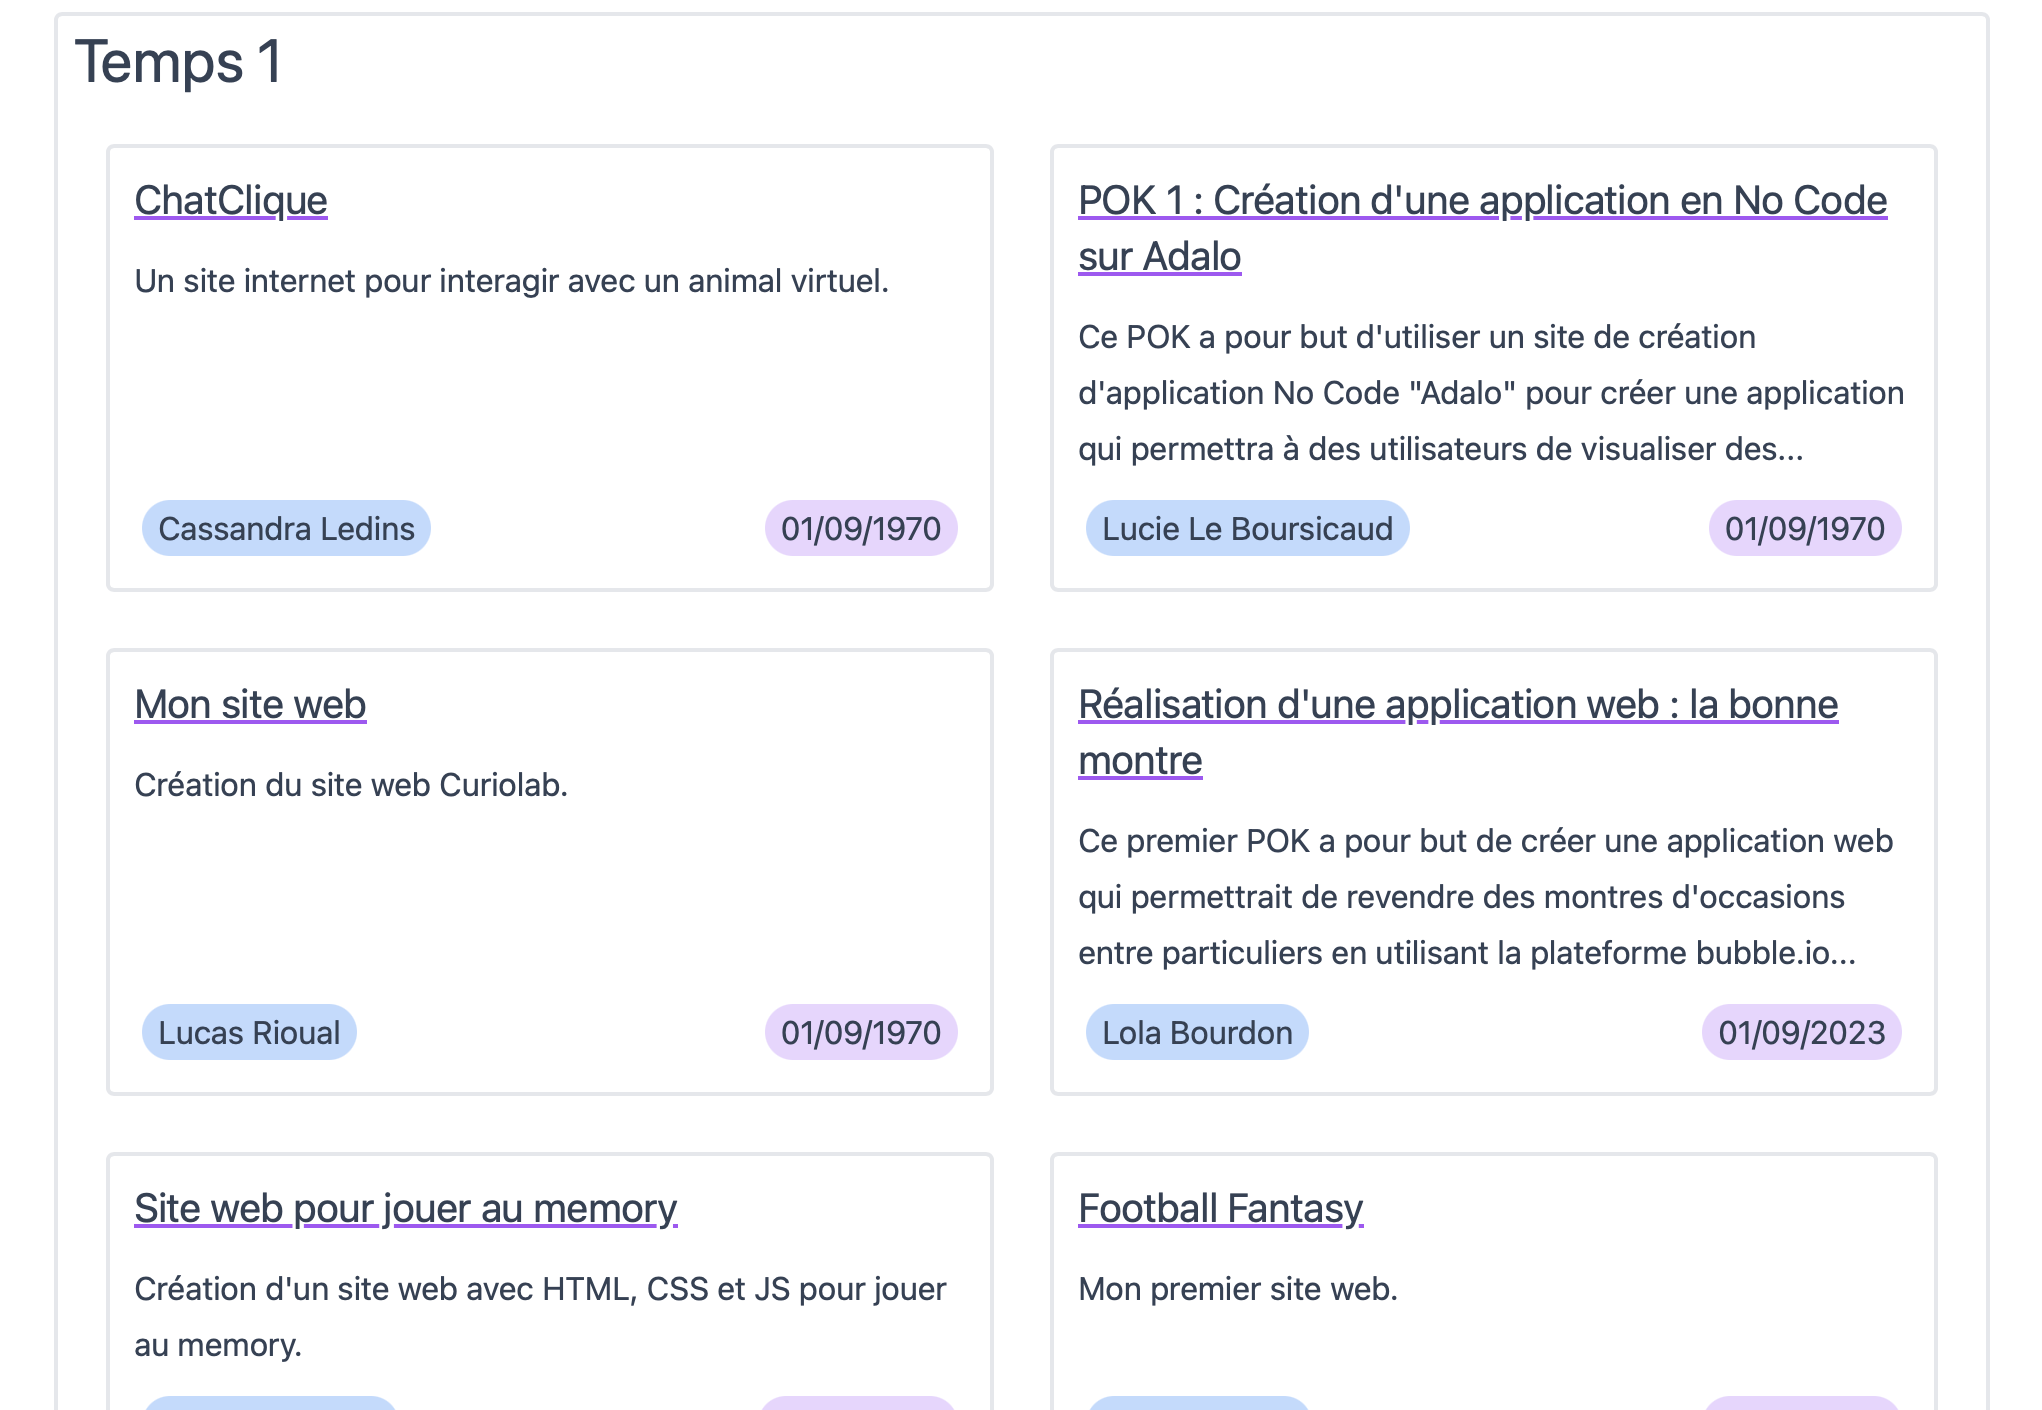Click the Lola Bourdon author tag
The image size is (2042, 1410).
tap(1197, 1033)
